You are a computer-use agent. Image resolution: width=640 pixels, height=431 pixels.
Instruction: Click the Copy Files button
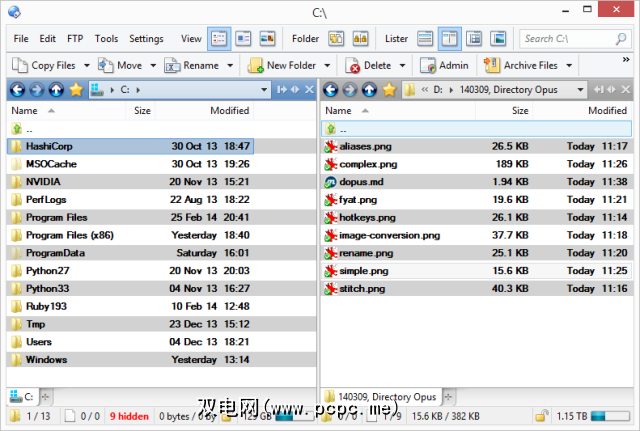click(x=44, y=65)
